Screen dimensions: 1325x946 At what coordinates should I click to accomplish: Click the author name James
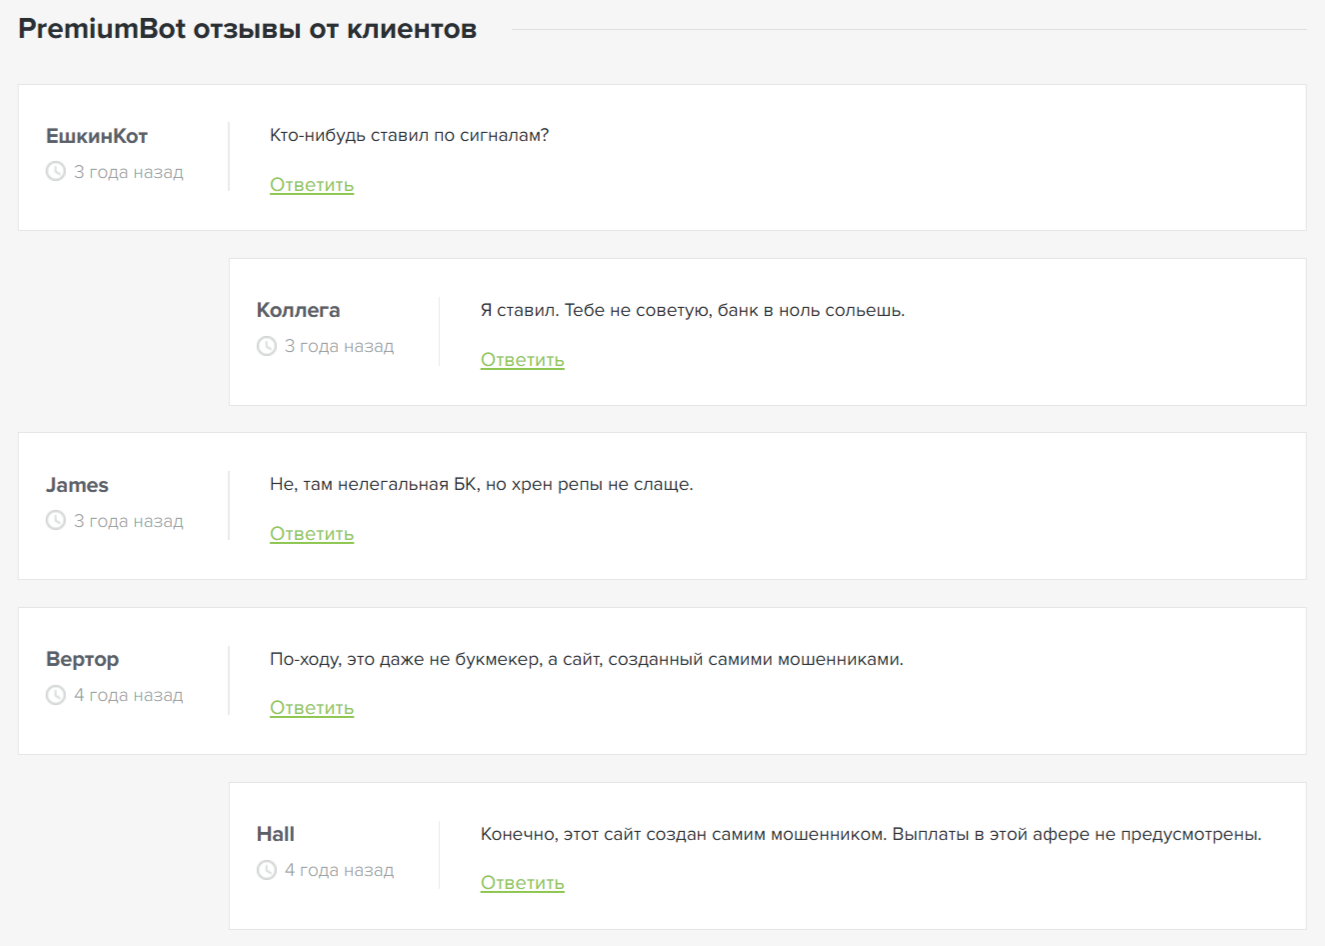tap(77, 485)
